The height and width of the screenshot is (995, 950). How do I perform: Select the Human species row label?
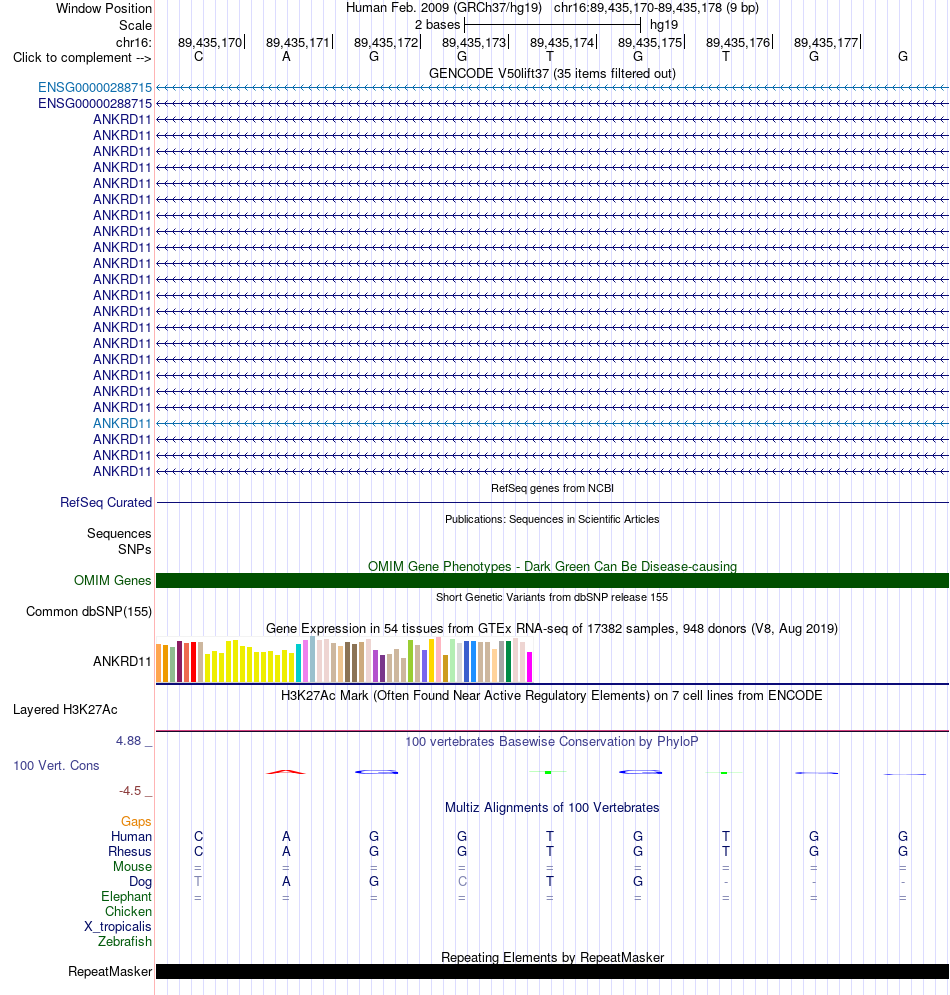131,836
